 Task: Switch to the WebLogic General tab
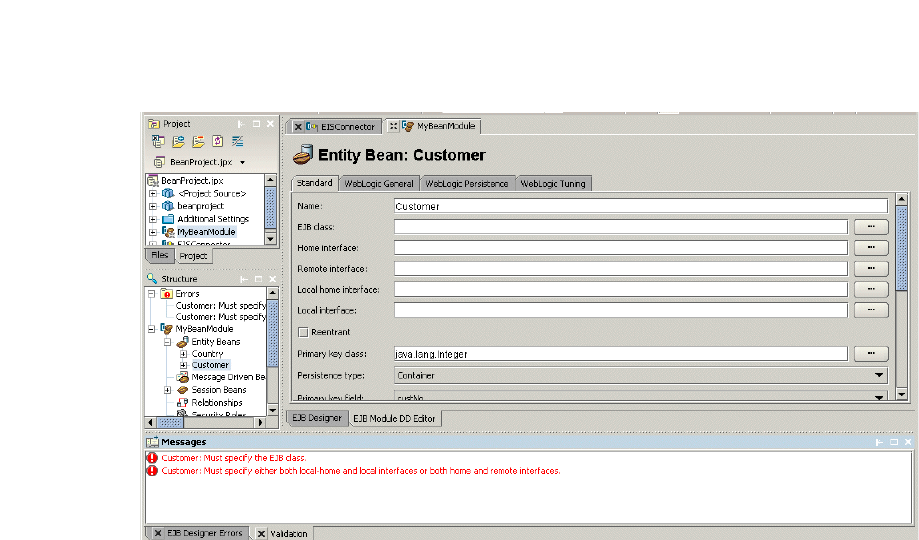(378, 184)
